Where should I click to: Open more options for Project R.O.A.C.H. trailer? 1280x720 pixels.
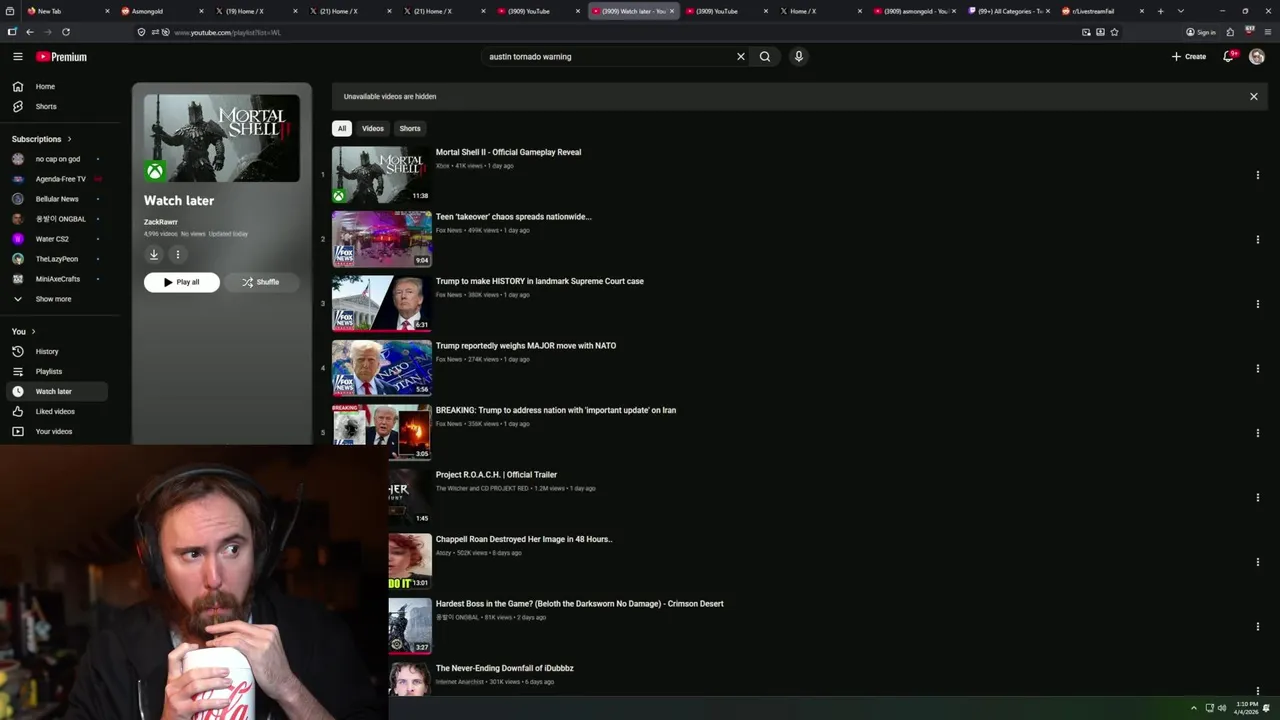click(x=1257, y=498)
